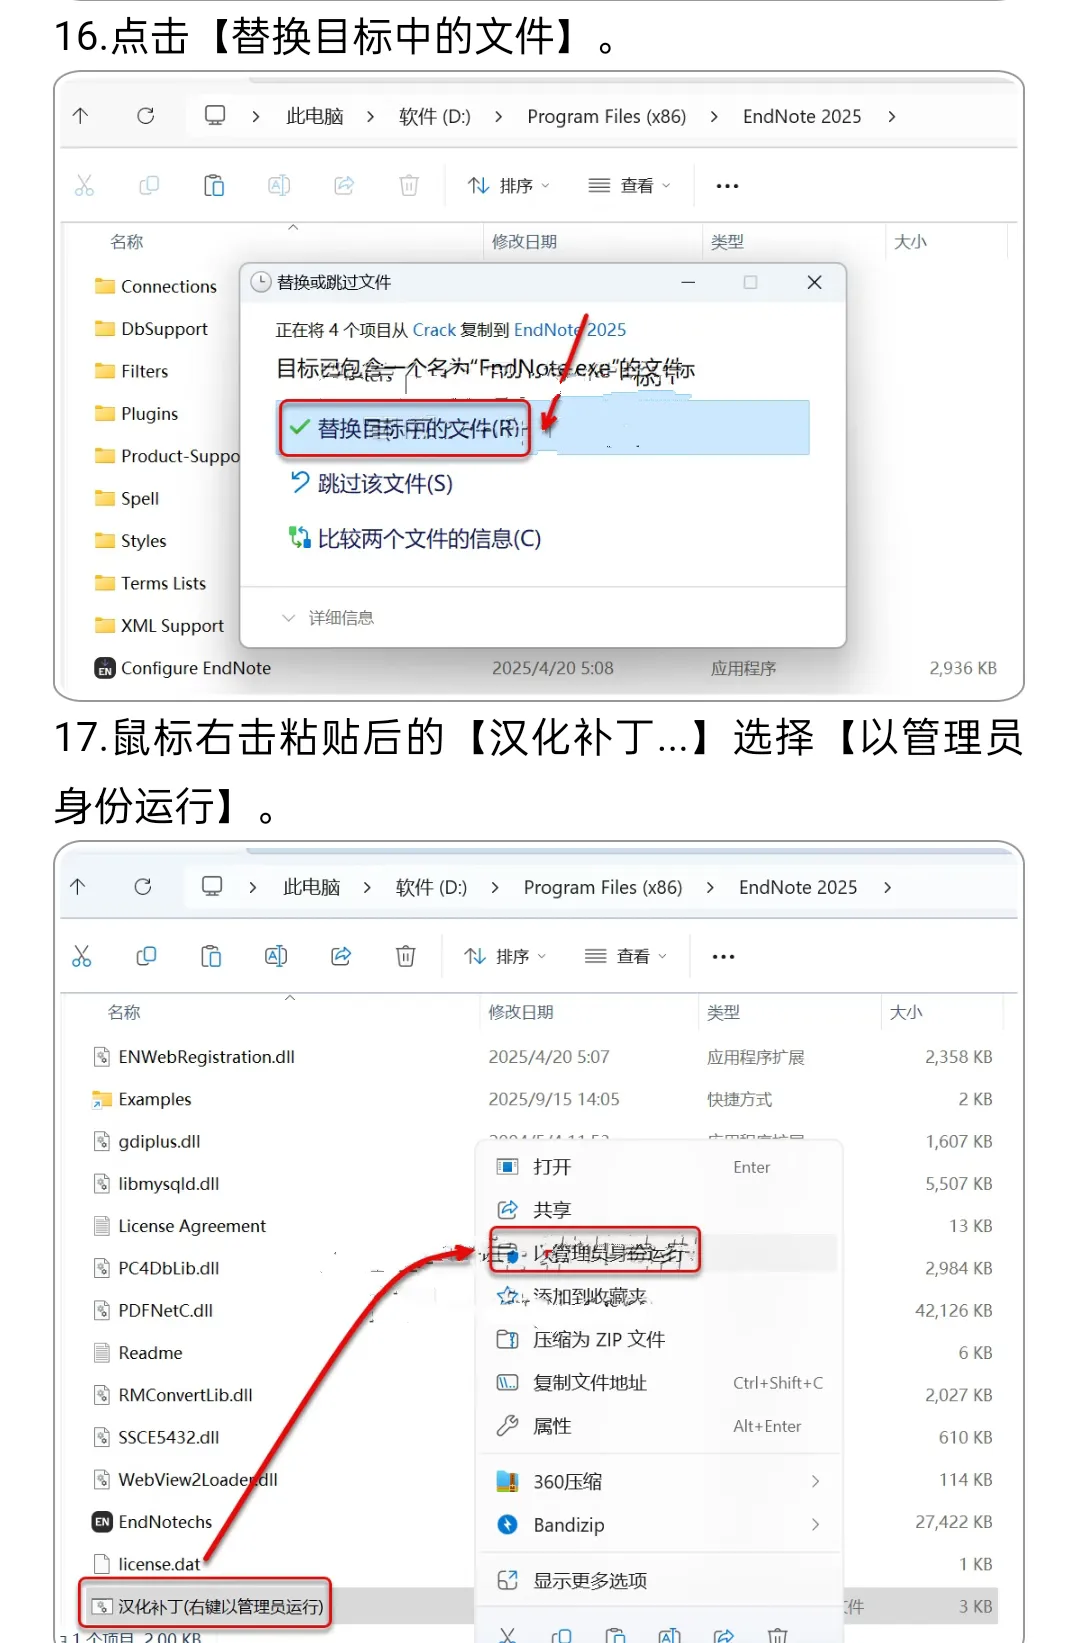This screenshot has height=1643, width=1079.
Task: Click the 360压缩 icon in context menu
Action: click(x=508, y=1482)
